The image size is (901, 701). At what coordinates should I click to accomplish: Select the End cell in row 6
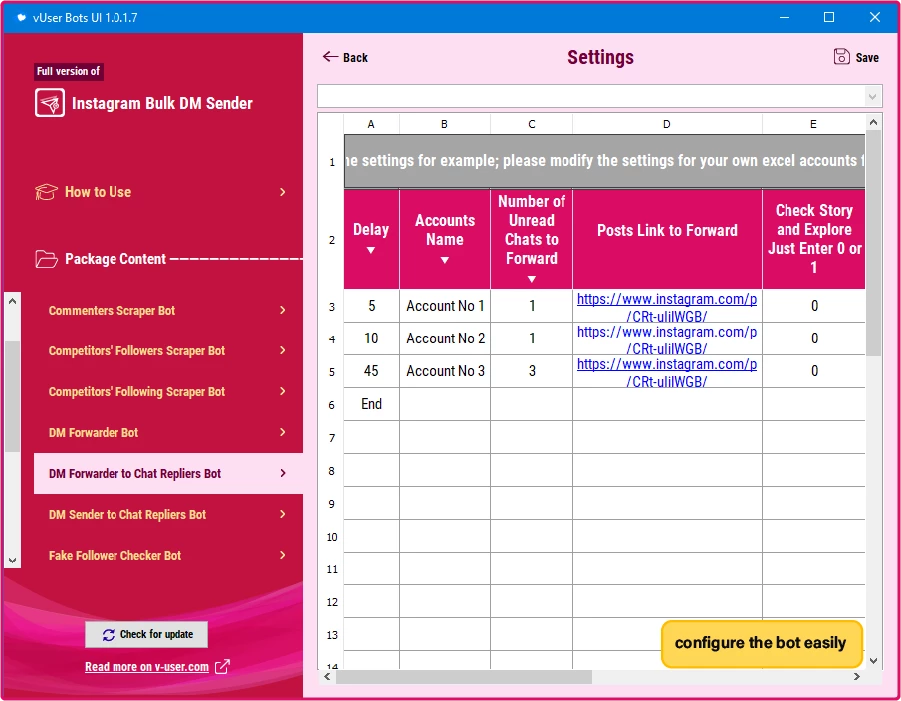pos(371,404)
